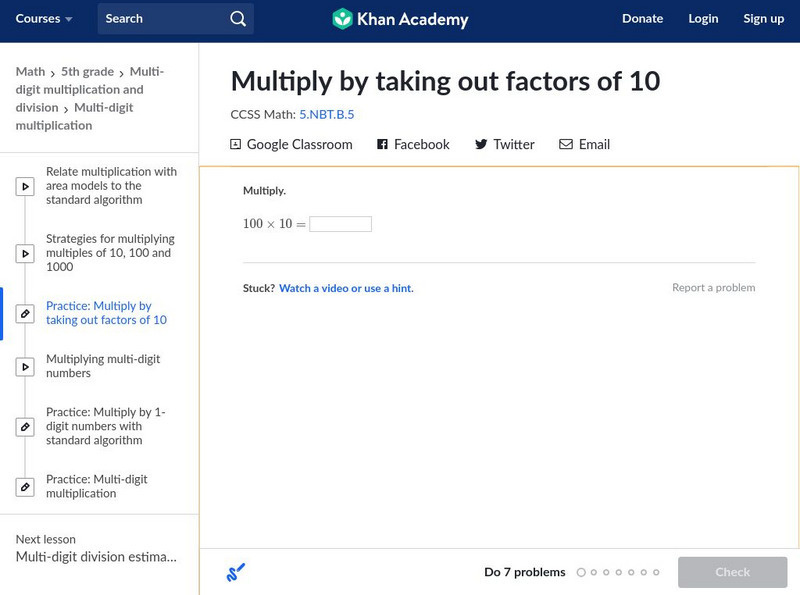Share on Facebook icon
Screen dimensions: 800x595
(382, 145)
